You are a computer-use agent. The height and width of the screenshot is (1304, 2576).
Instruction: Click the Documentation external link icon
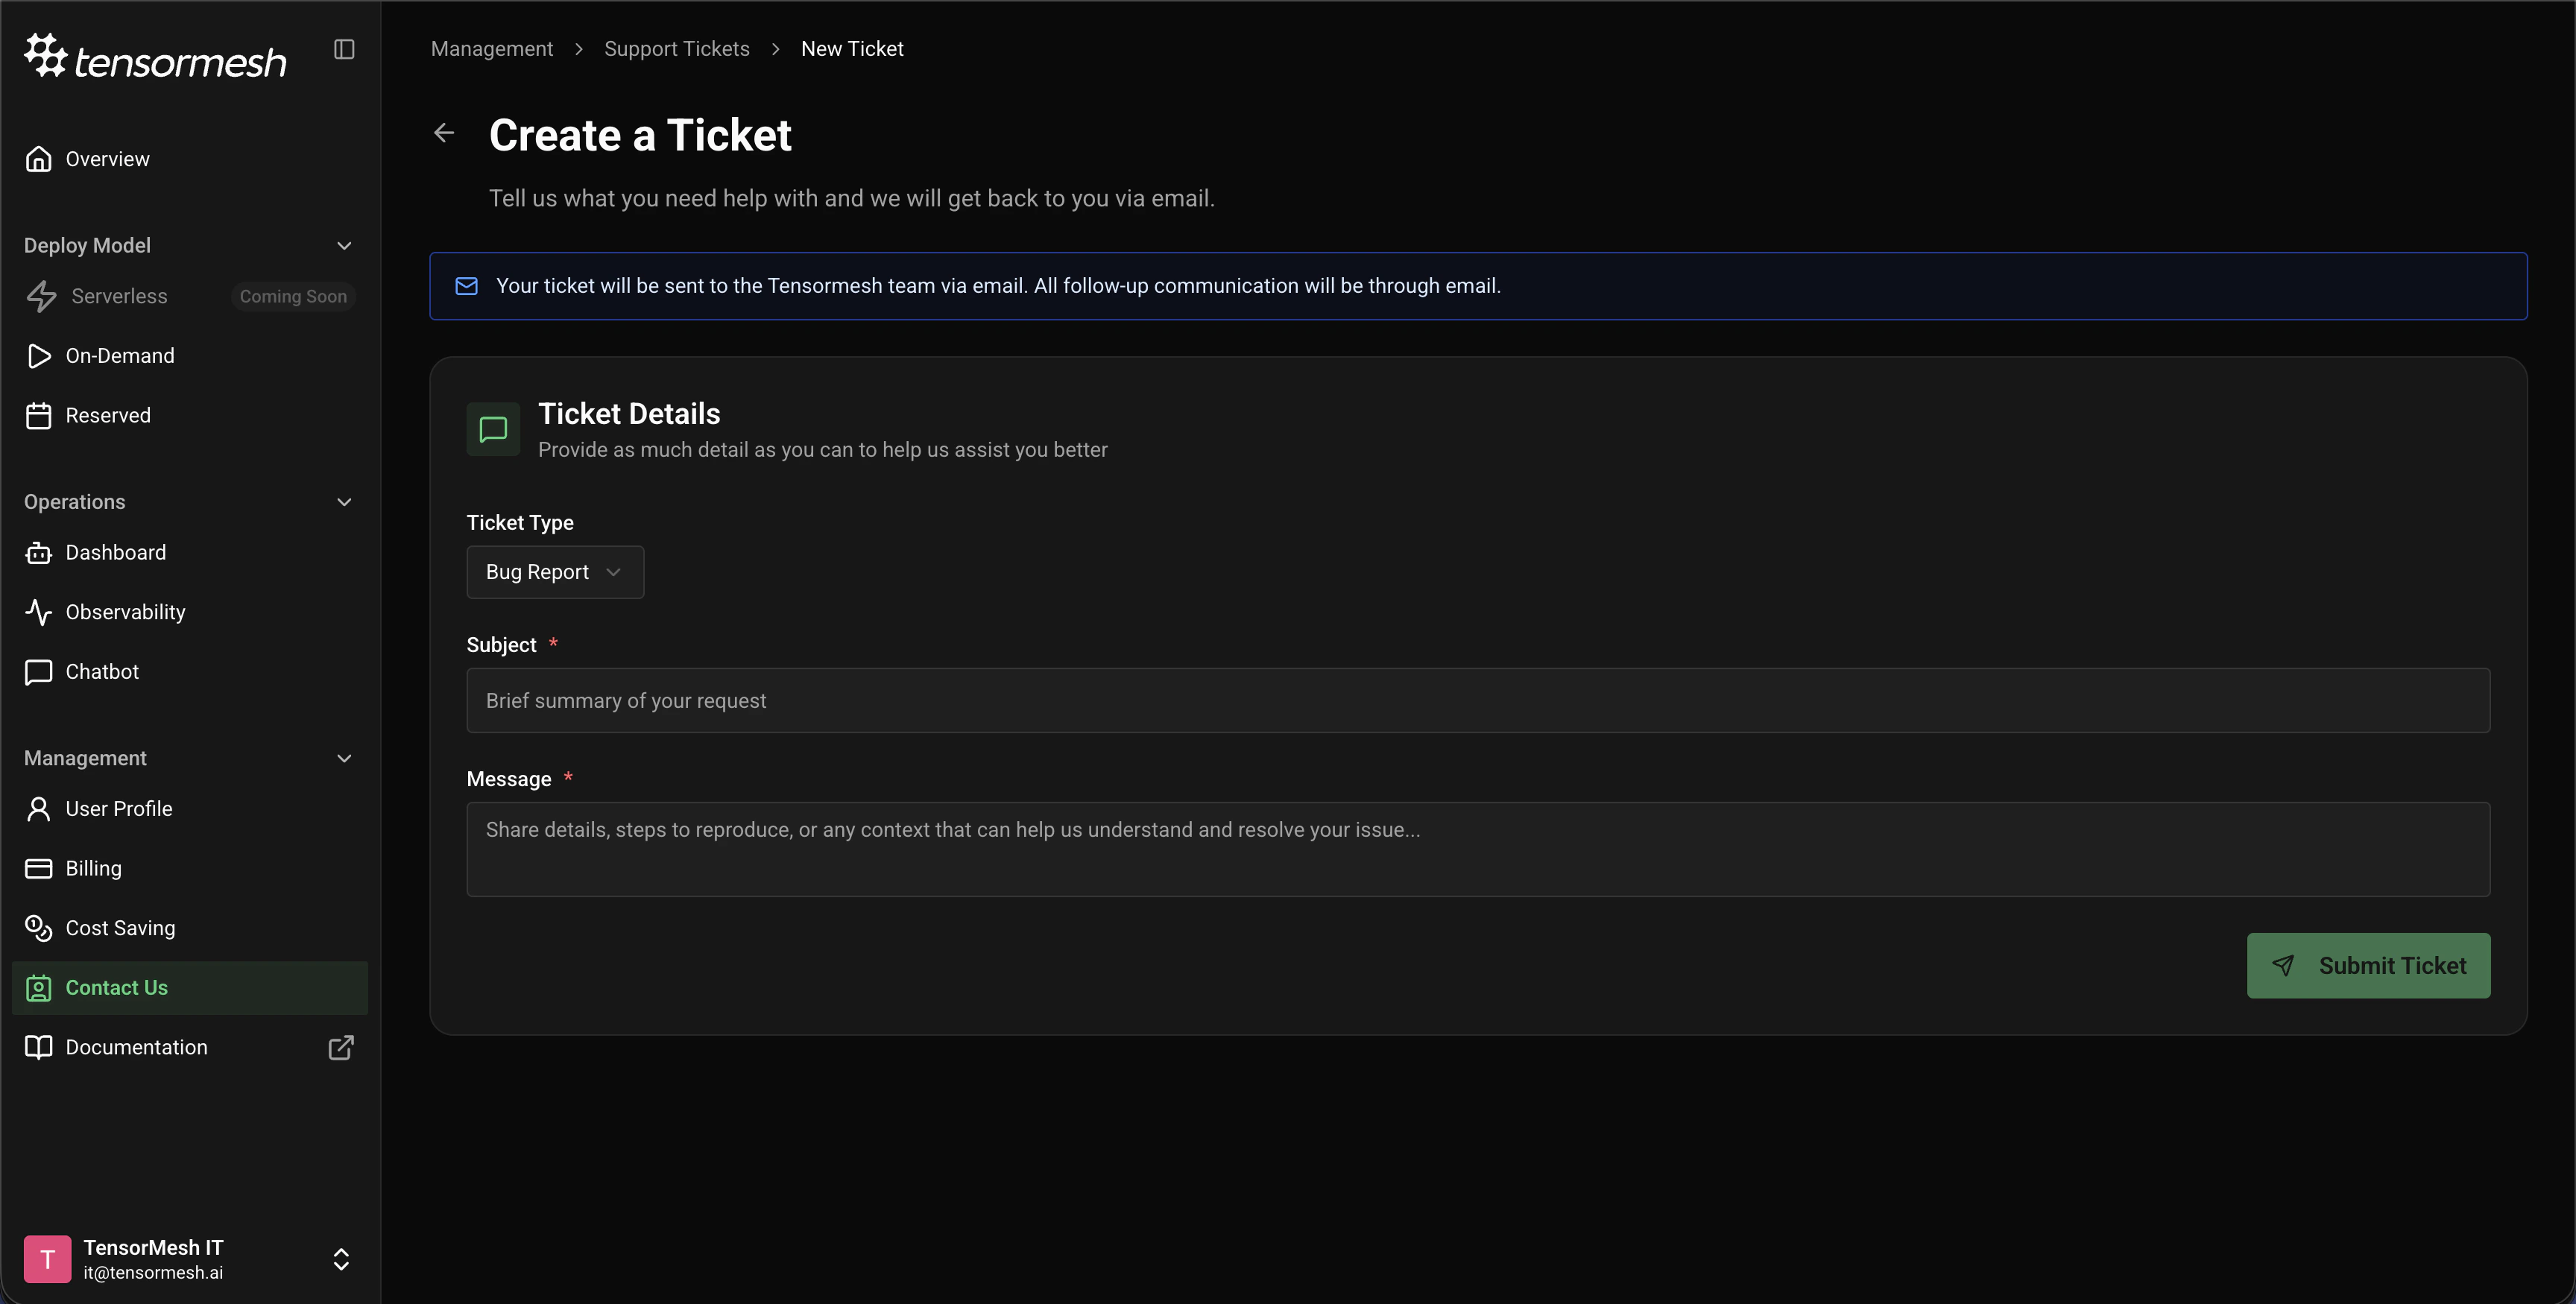[x=340, y=1048]
